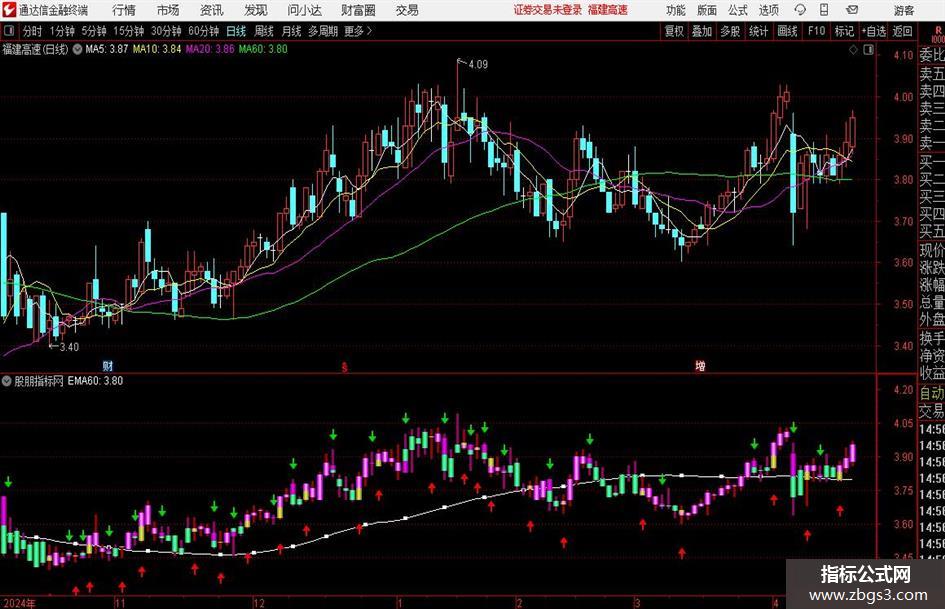Viewport: 945px width, 609px height.
Task: Toggle the left sidebar panel icon
Action: [x=8, y=31]
